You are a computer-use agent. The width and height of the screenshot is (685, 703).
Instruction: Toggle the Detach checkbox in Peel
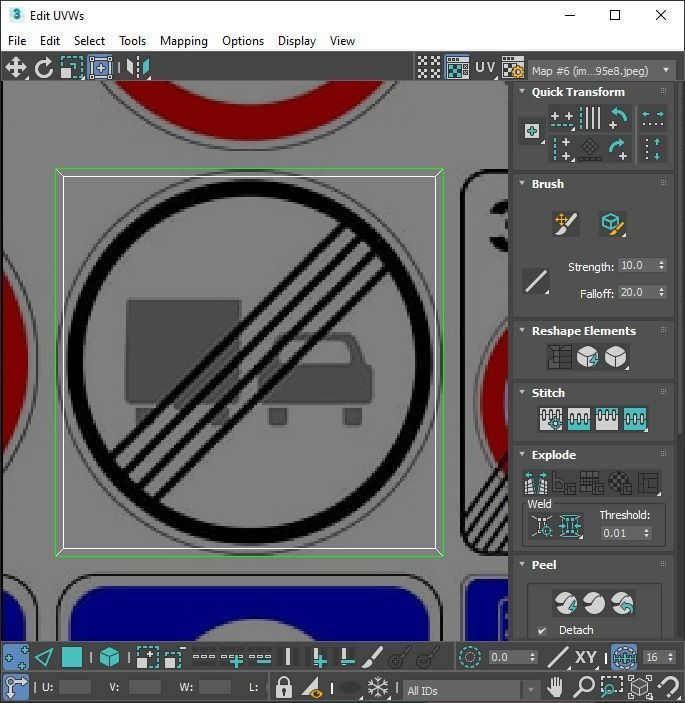[x=542, y=631]
